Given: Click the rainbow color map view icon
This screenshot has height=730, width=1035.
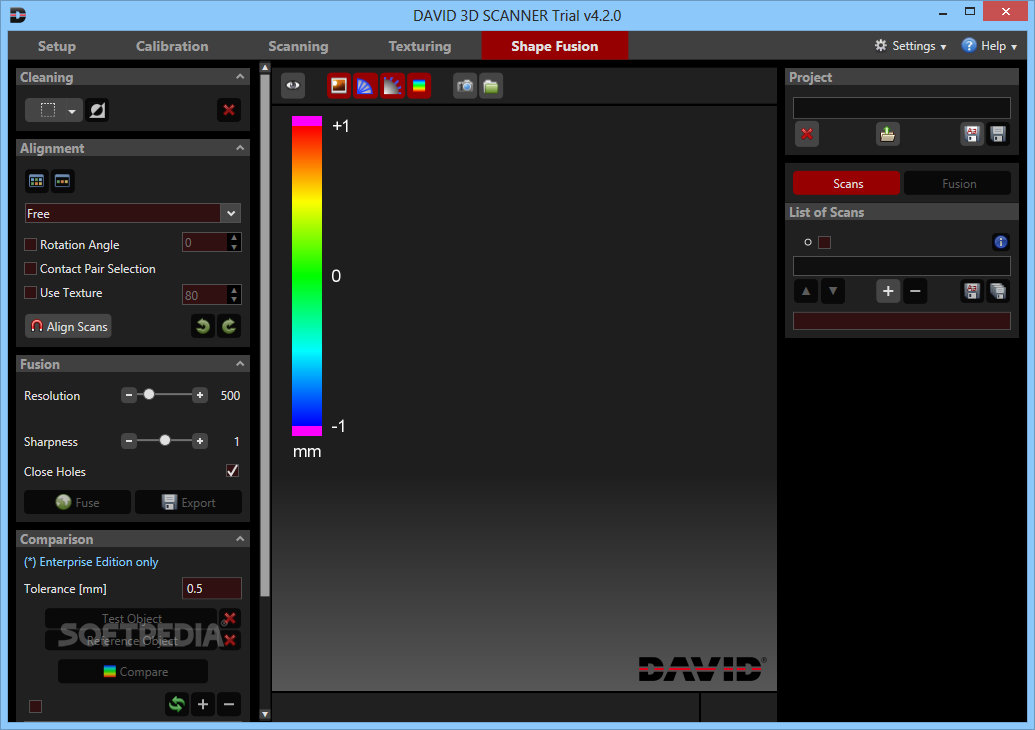Looking at the screenshot, I should tap(419, 86).
